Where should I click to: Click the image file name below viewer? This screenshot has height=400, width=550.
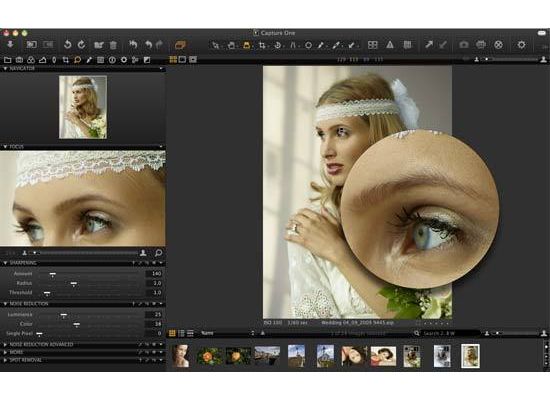click(357, 322)
